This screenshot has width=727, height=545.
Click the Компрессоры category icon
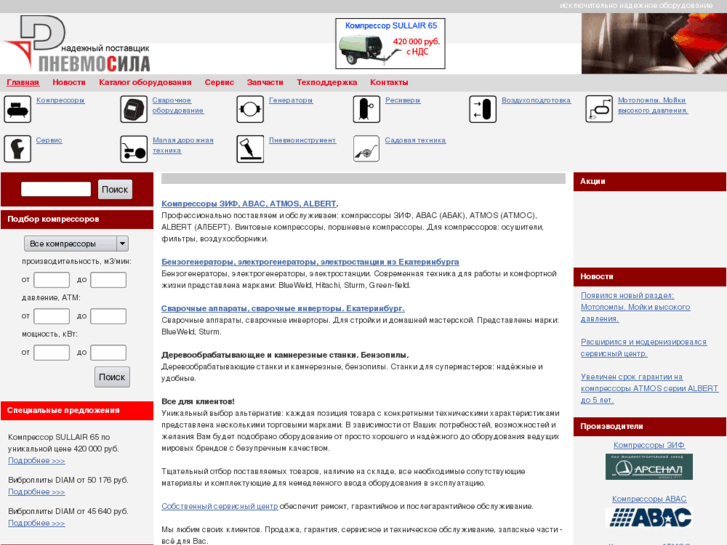pyautogui.click(x=18, y=109)
